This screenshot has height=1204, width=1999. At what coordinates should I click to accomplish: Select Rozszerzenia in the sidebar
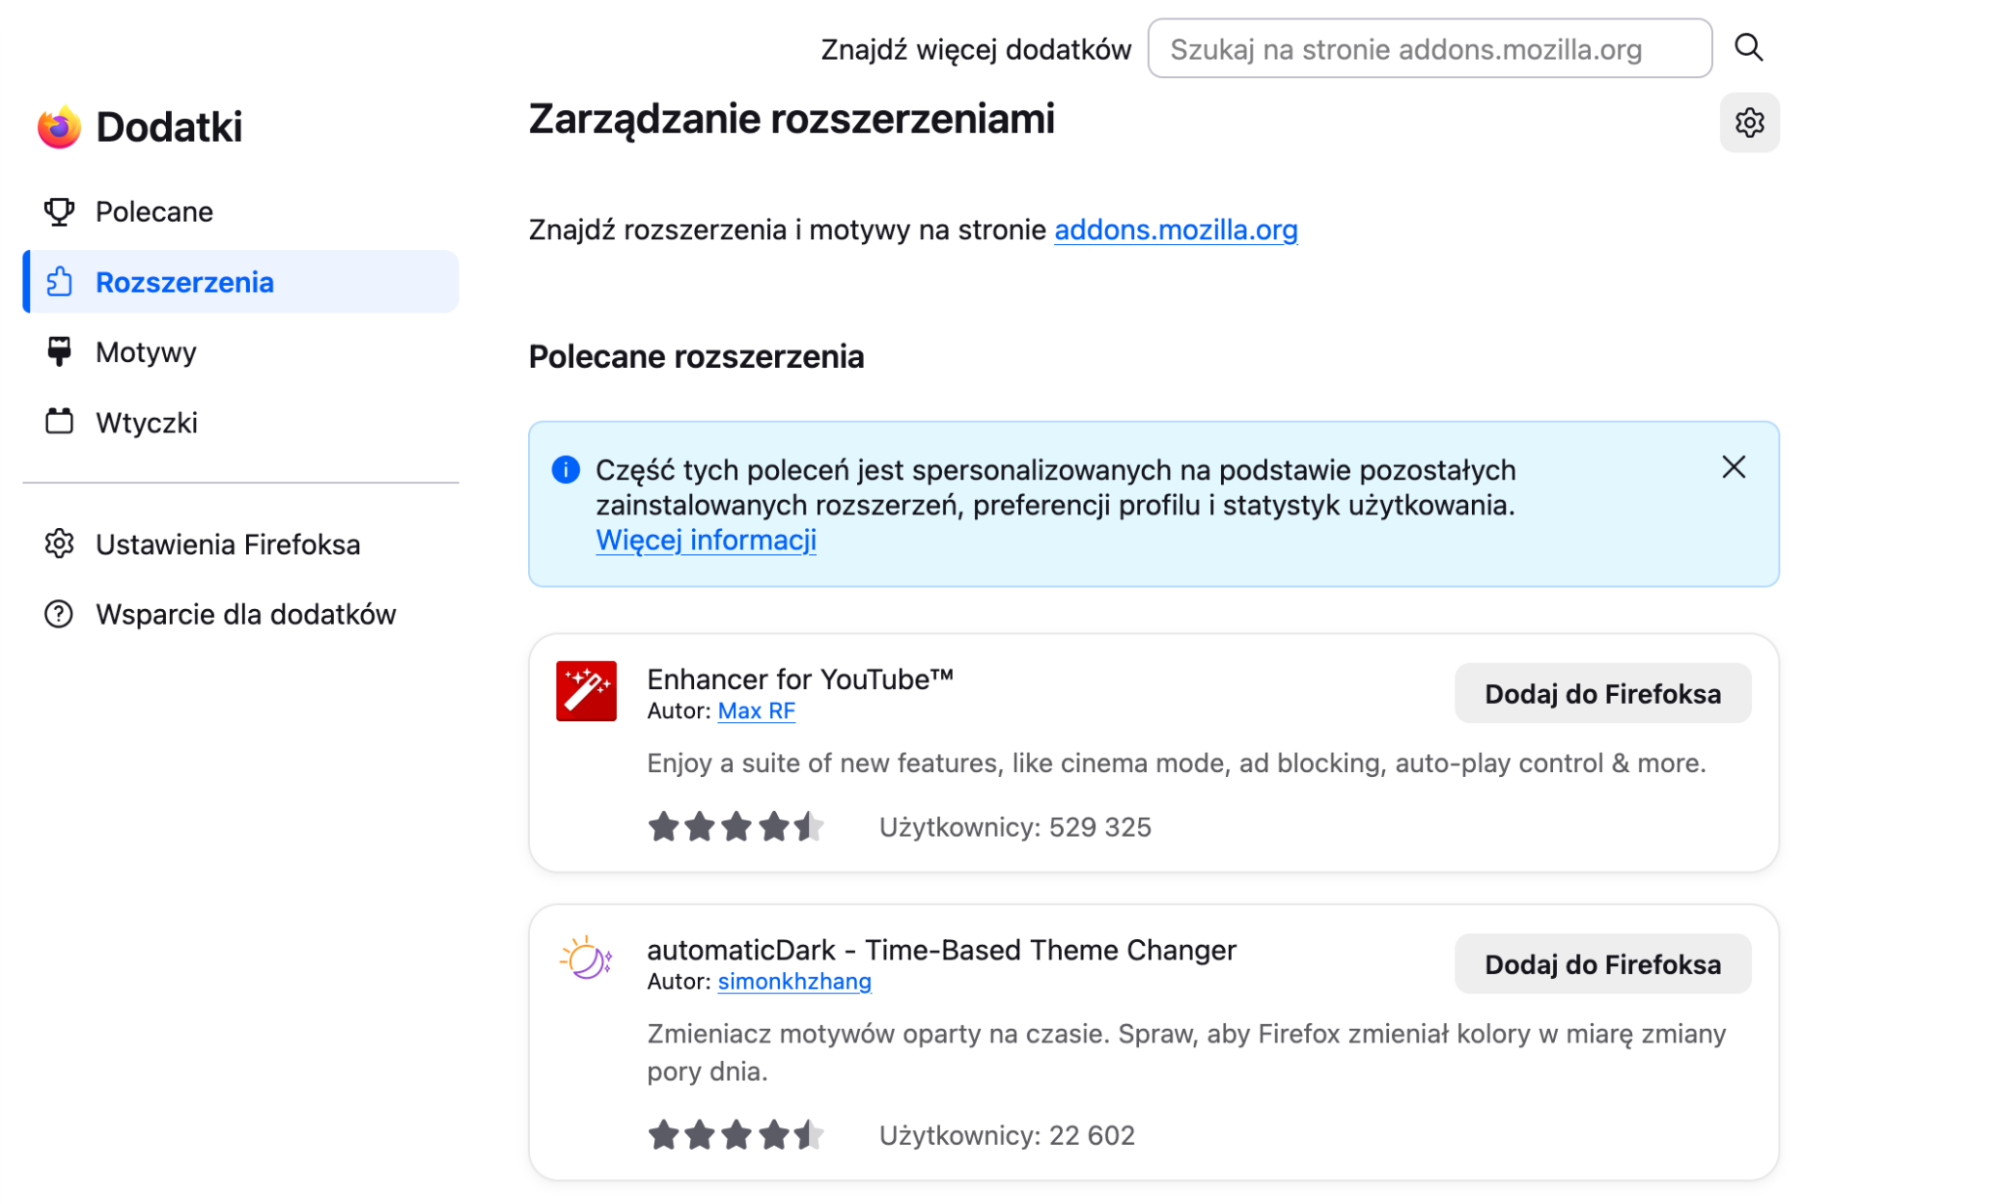point(241,282)
